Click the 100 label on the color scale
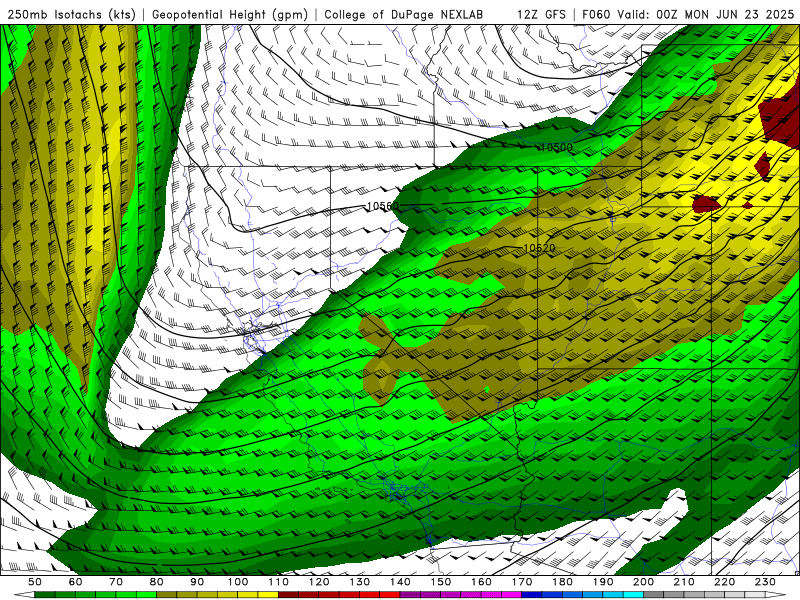The height and width of the screenshot is (600, 800). click(x=238, y=582)
